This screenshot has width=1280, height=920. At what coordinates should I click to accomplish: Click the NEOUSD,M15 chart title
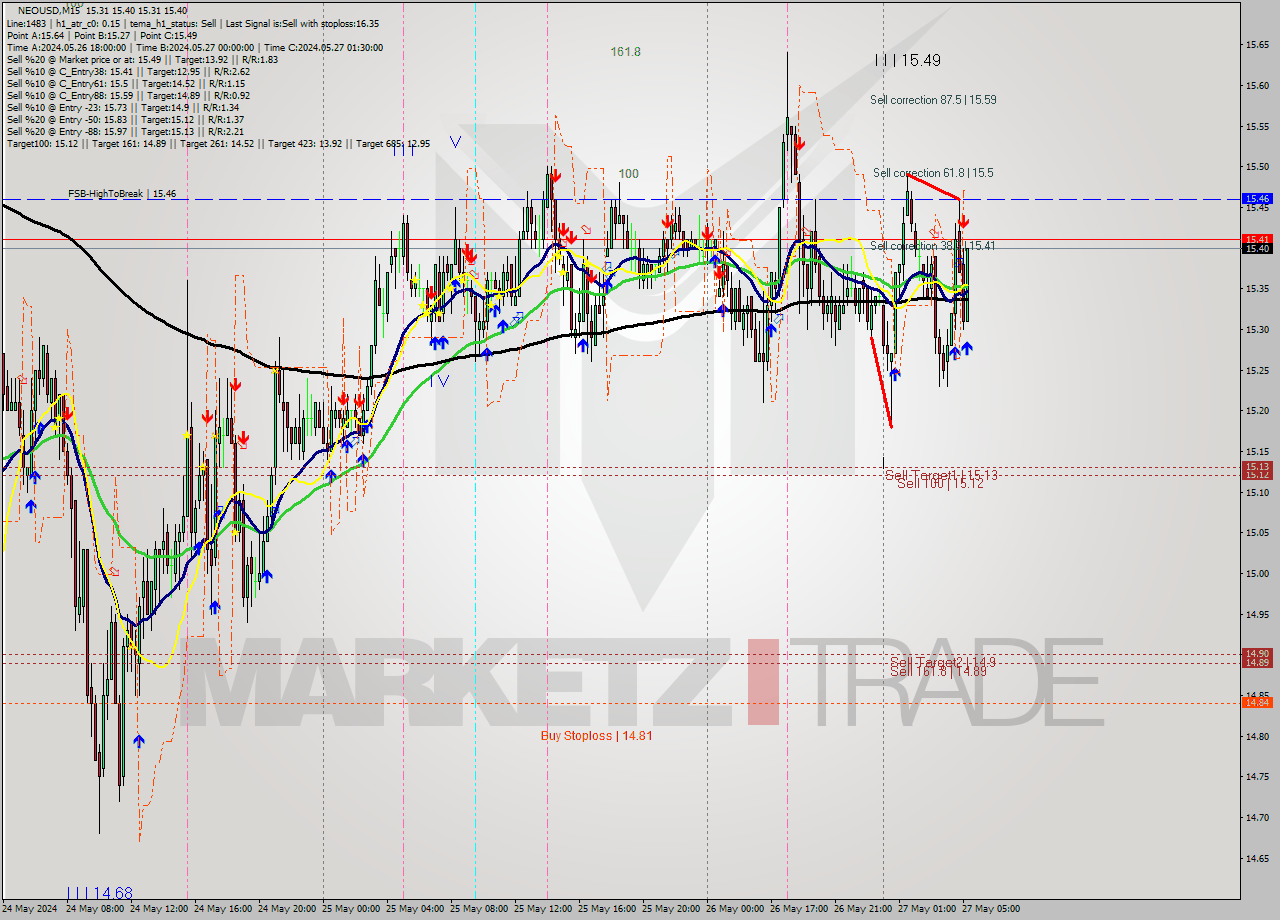101,11
